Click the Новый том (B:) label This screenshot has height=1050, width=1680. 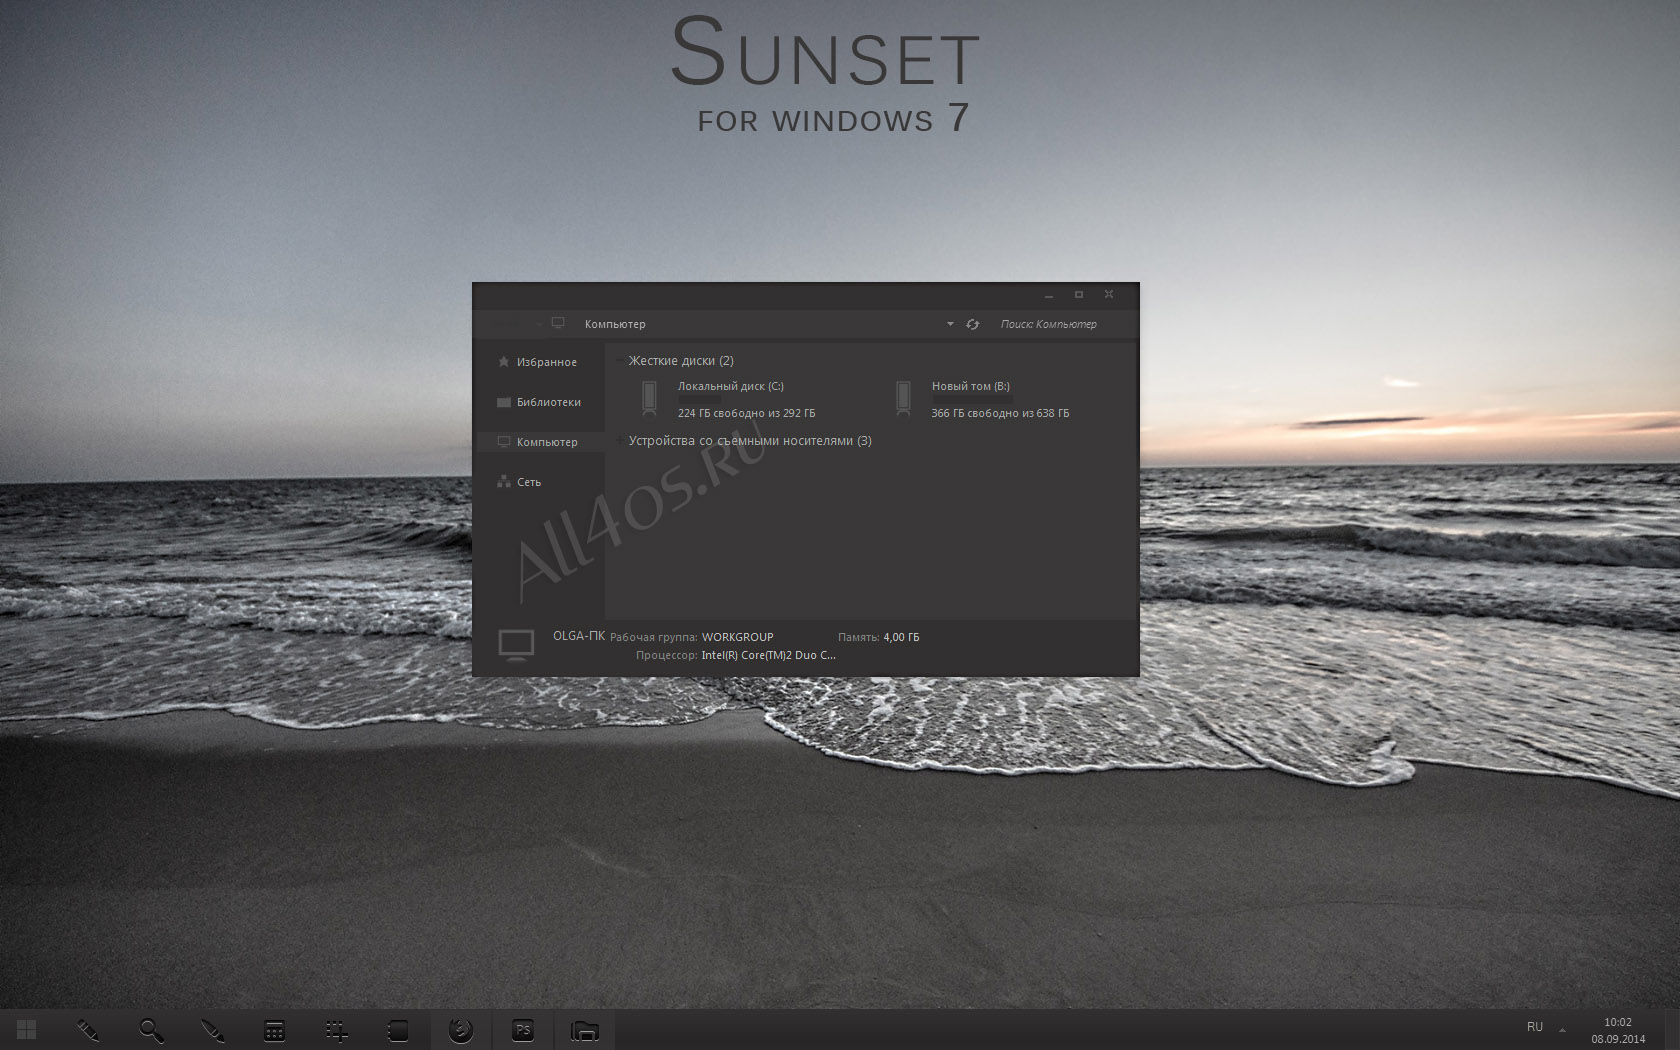971,386
